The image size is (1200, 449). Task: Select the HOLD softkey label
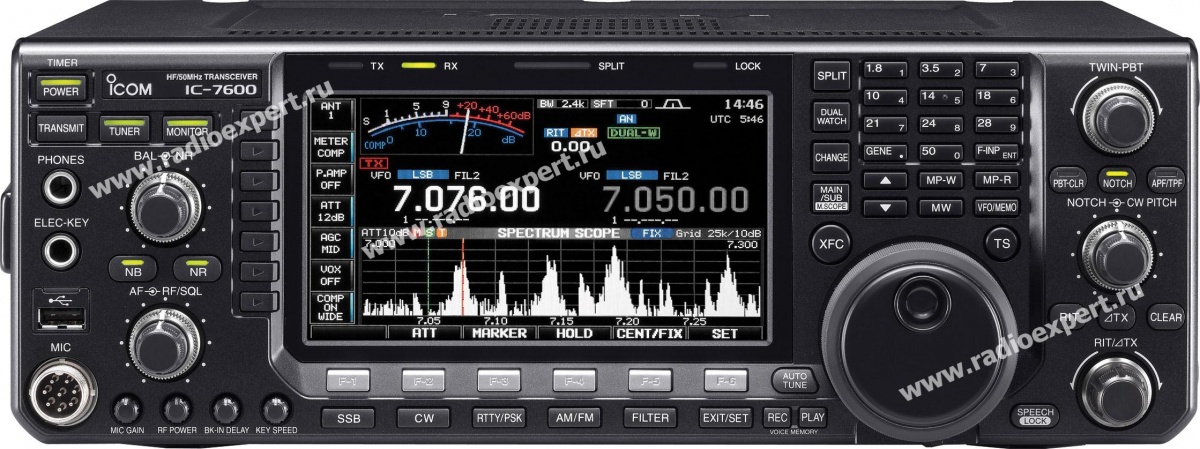(575, 333)
